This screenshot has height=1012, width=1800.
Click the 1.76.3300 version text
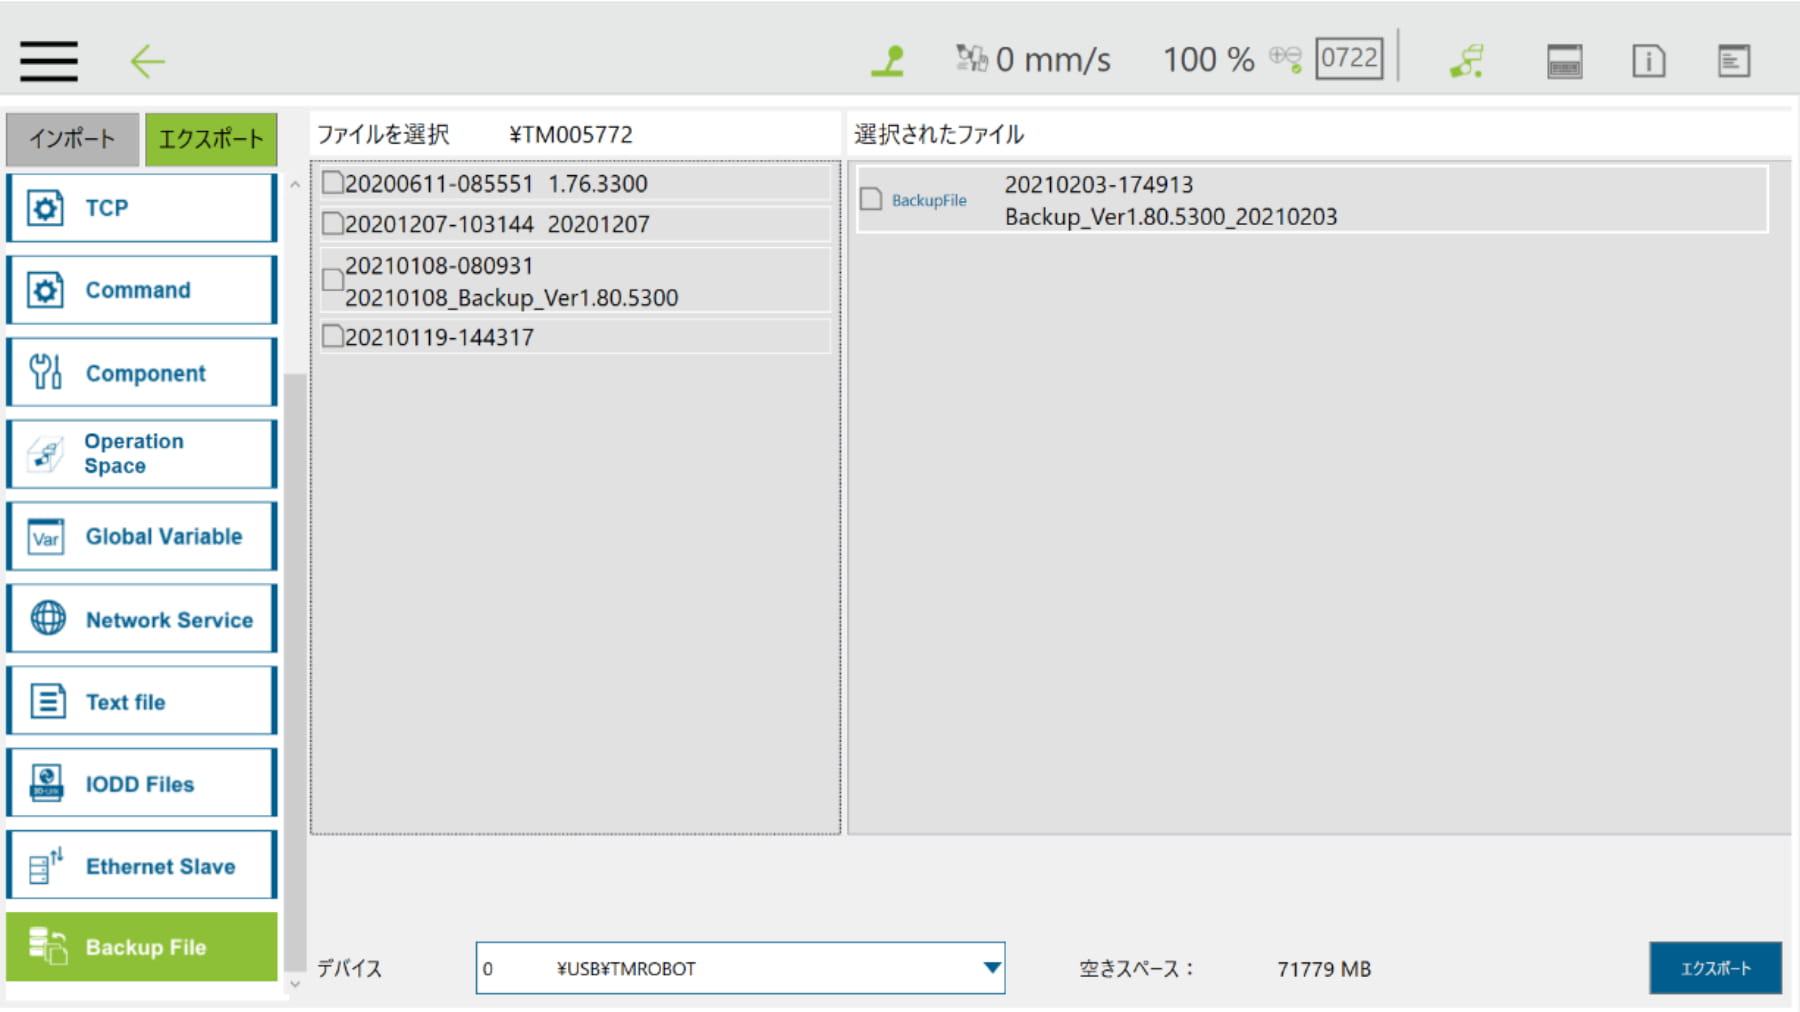click(598, 184)
